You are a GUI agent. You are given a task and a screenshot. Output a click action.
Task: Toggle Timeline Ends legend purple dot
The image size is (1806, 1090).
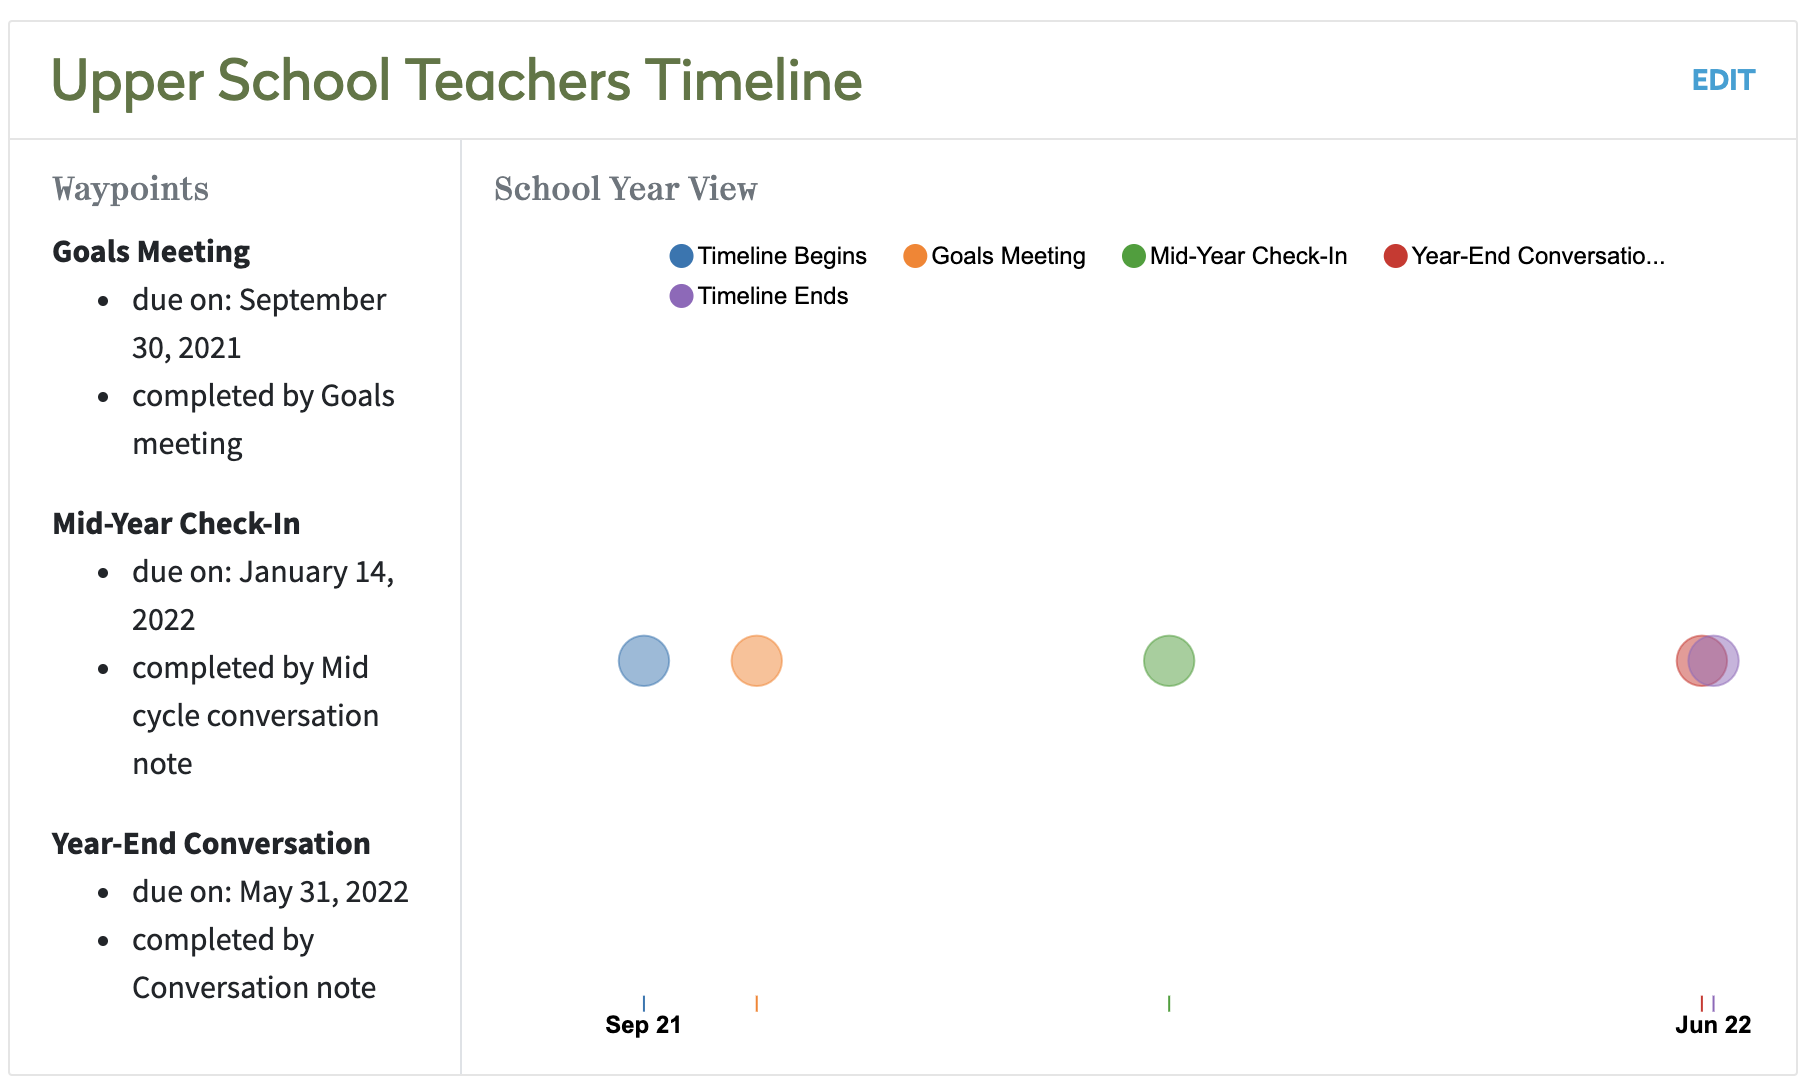point(681,296)
